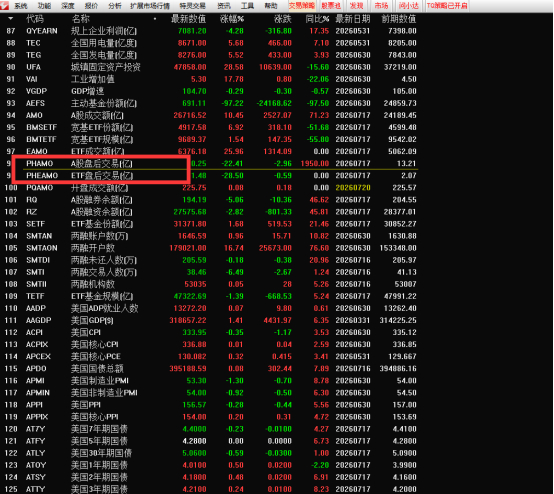The height and width of the screenshot is (494, 554).
Task: Open the 系统 menu
Action: pyautogui.click(x=20, y=6)
